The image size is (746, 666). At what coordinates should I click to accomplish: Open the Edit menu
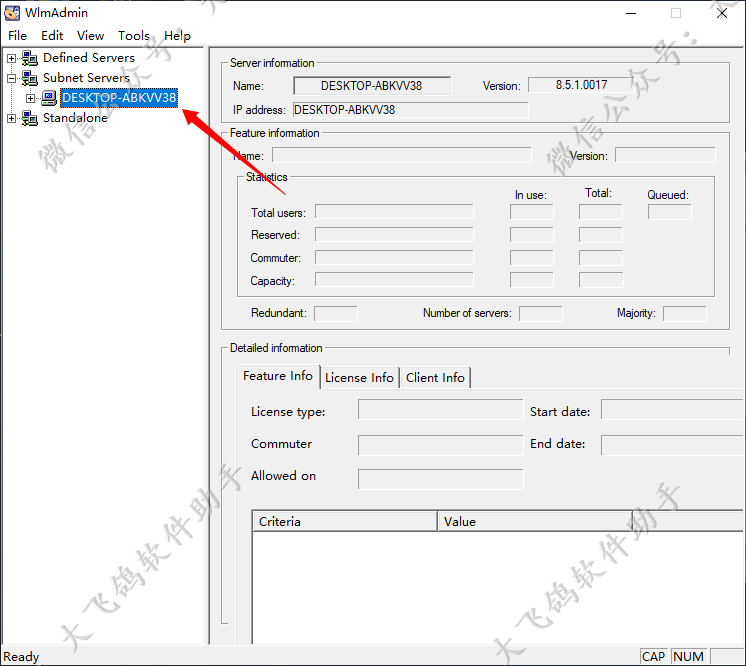tap(52, 36)
